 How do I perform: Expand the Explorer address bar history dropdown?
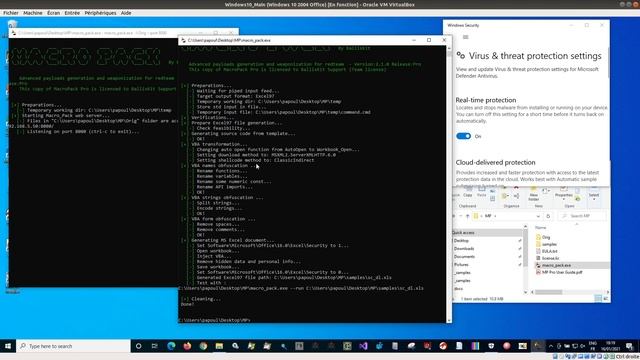[x=538, y=216]
